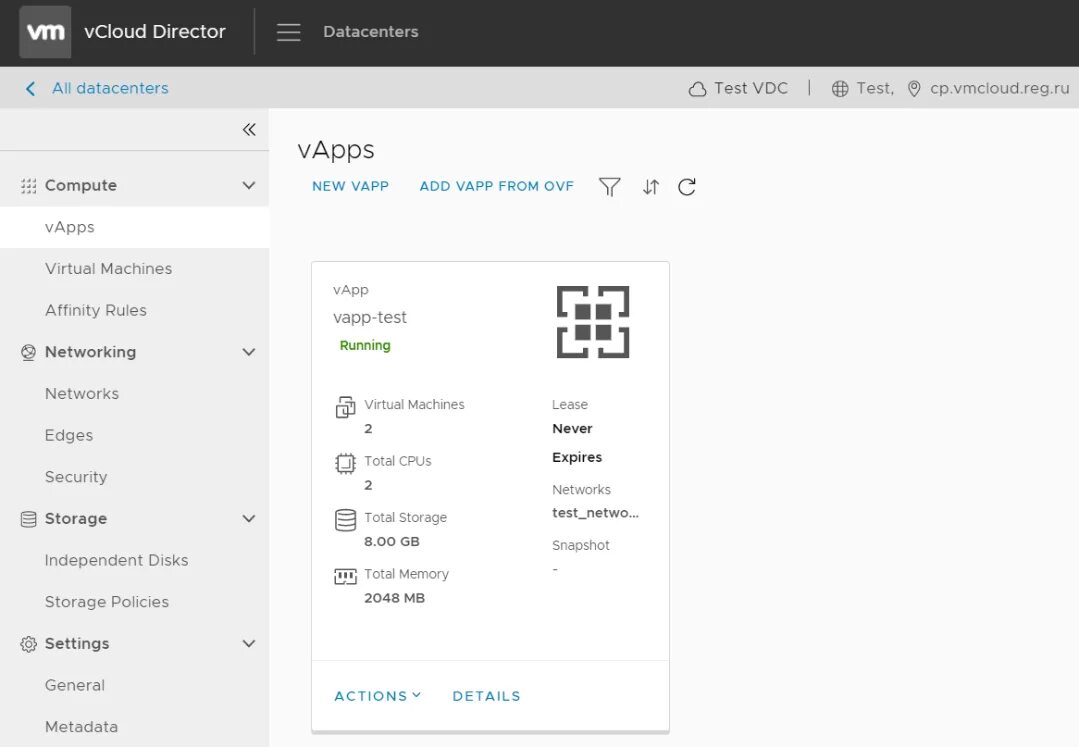Click the vapp-test name
Image resolution: width=1079 pixels, height=747 pixels.
pyautogui.click(x=370, y=317)
